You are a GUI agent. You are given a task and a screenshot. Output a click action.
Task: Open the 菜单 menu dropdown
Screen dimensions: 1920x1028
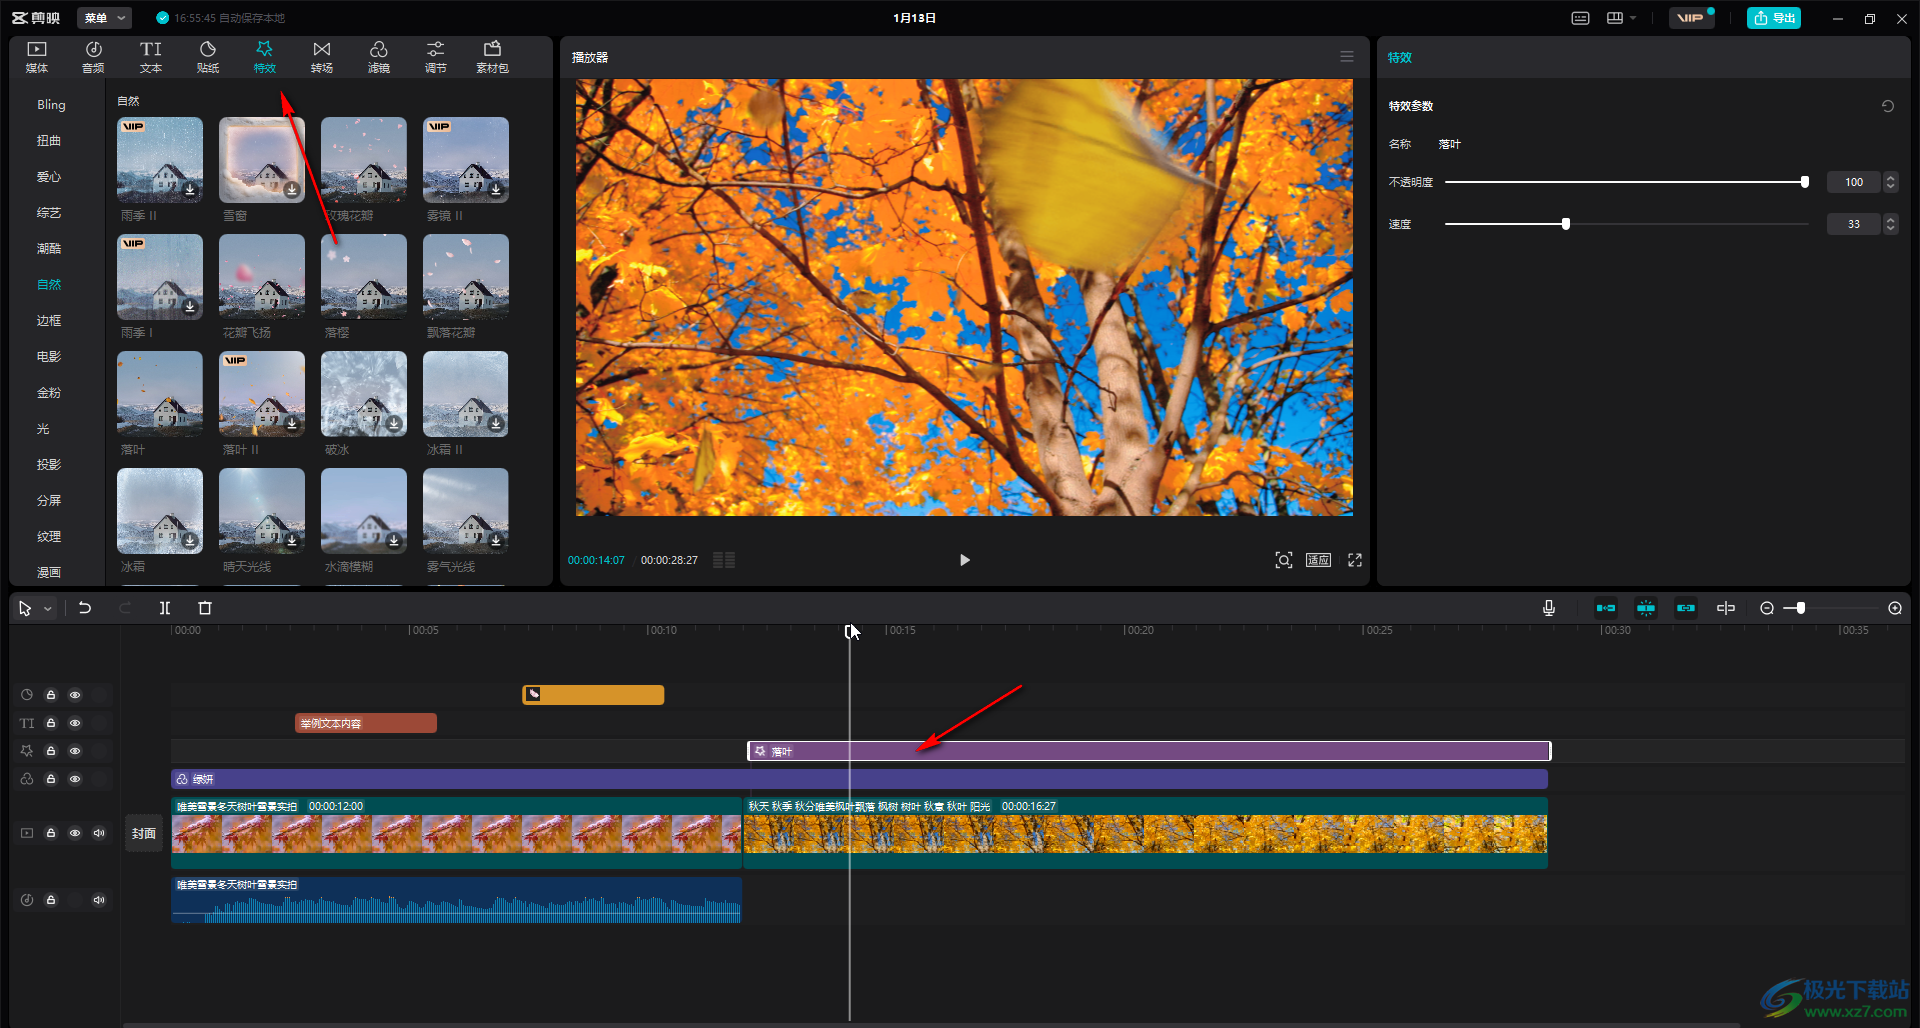pyautogui.click(x=104, y=18)
